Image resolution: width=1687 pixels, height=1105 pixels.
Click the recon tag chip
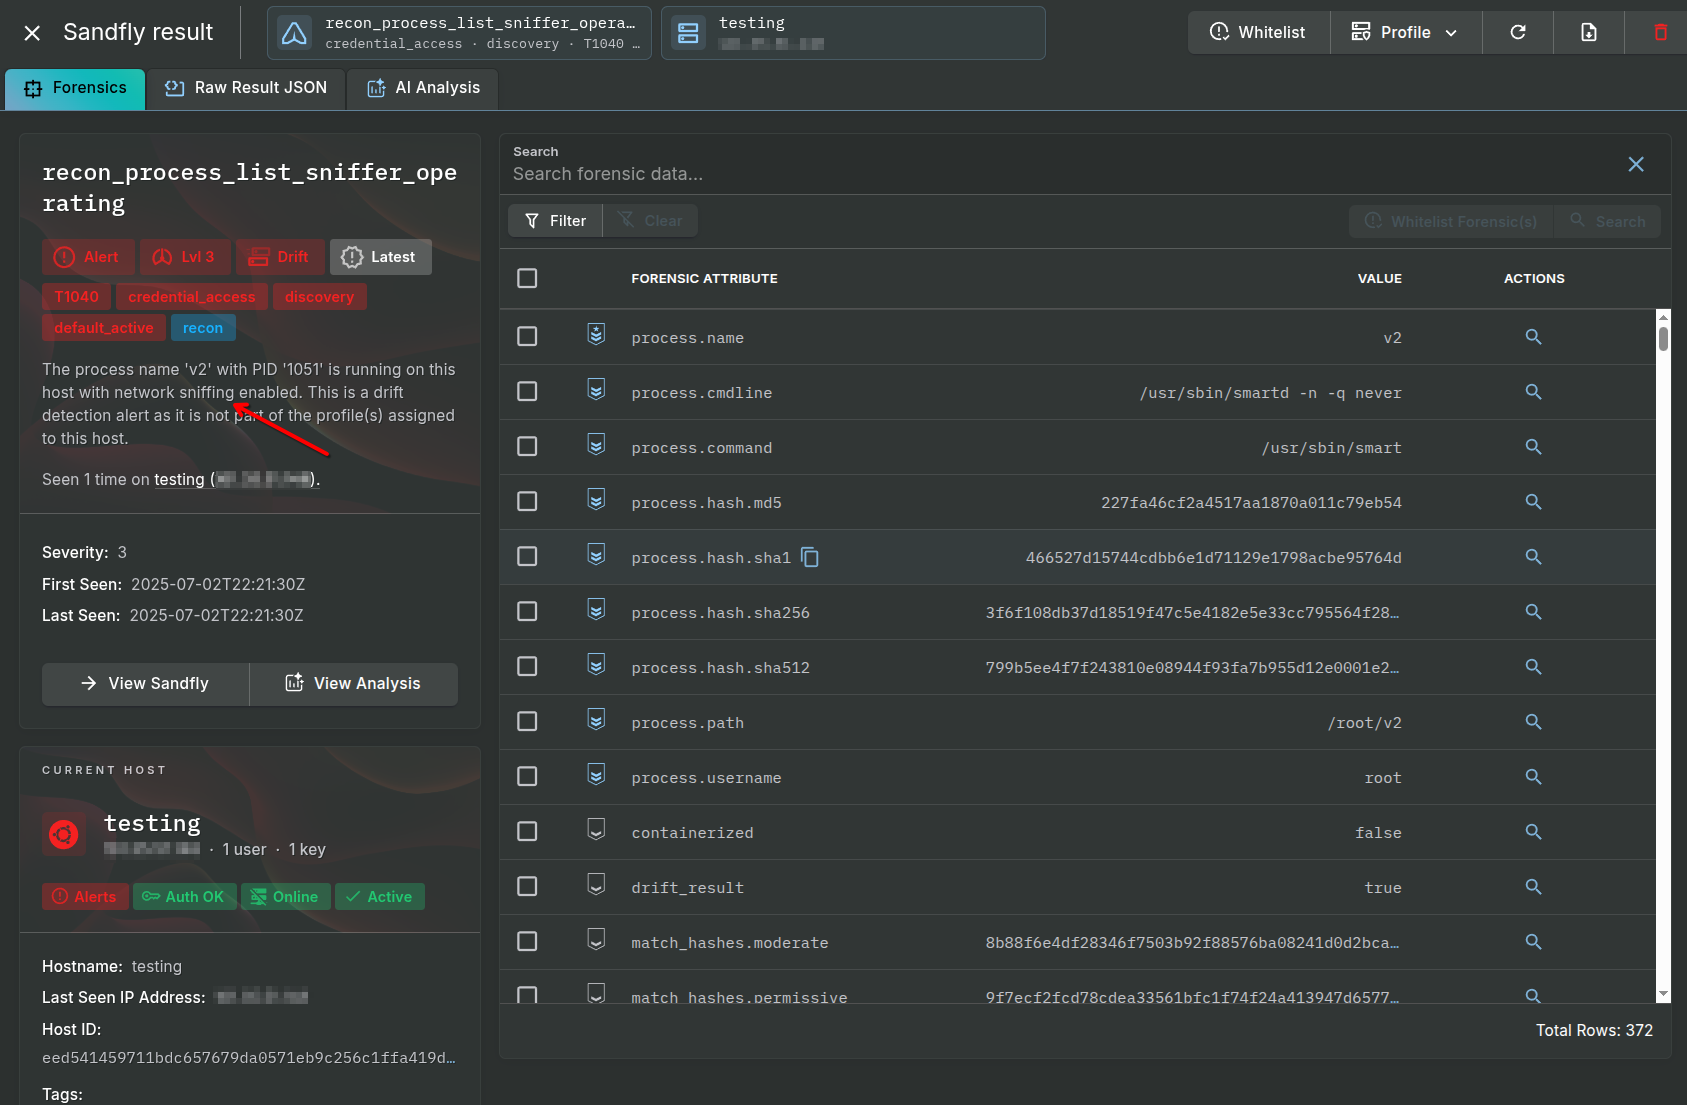pos(203,328)
